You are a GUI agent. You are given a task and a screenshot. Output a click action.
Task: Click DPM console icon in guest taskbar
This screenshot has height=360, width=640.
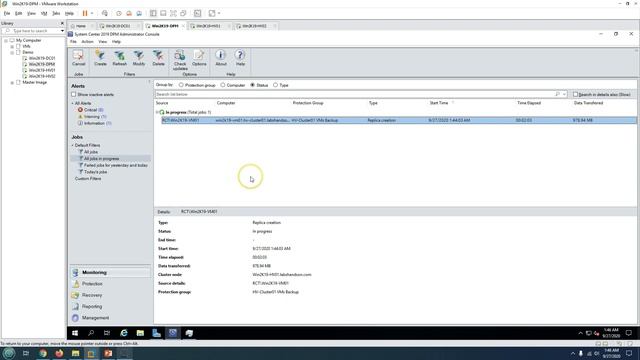click(173, 333)
